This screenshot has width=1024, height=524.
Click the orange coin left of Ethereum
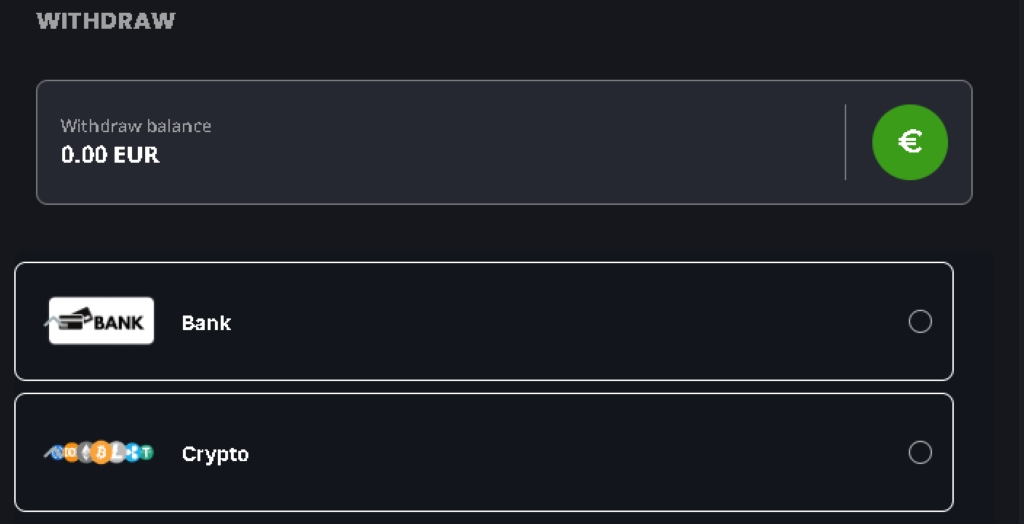pyautogui.click(x=71, y=454)
